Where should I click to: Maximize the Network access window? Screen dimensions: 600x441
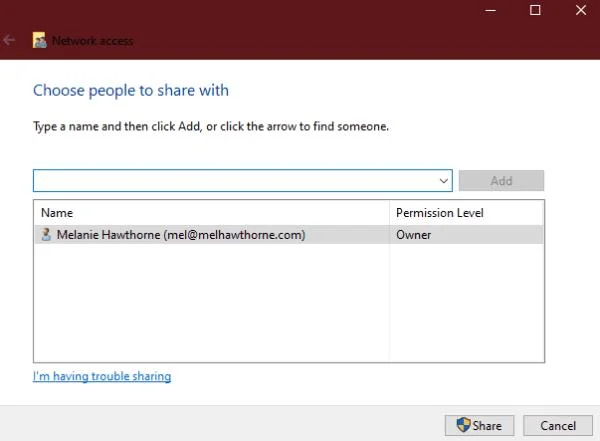pyautogui.click(x=535, y=10)
